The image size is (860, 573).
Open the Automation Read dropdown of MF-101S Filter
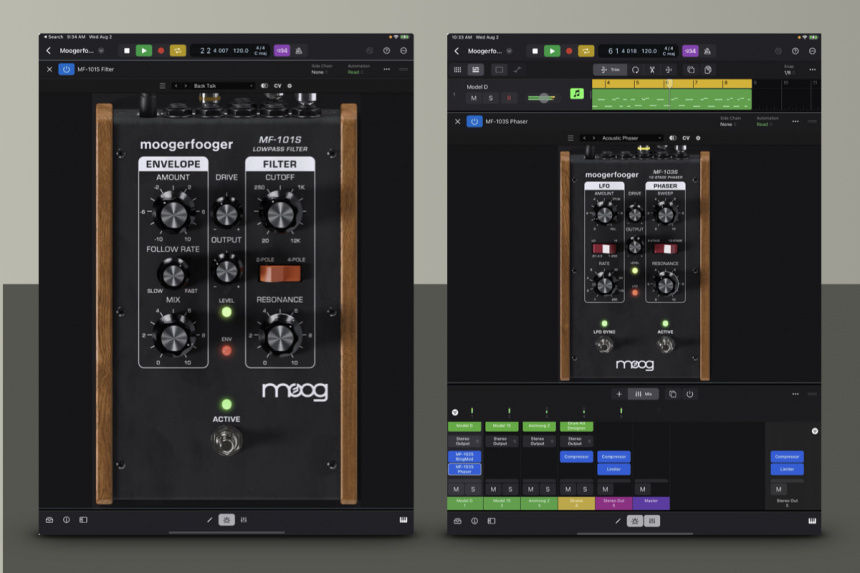click(x=358, y=69)
